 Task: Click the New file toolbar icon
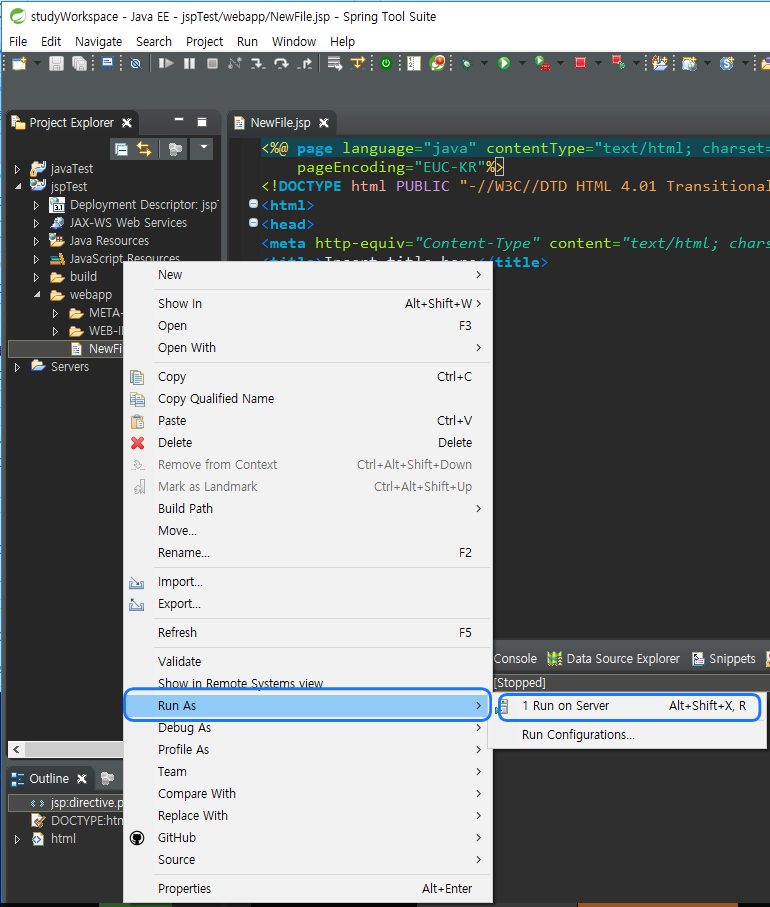19,63
